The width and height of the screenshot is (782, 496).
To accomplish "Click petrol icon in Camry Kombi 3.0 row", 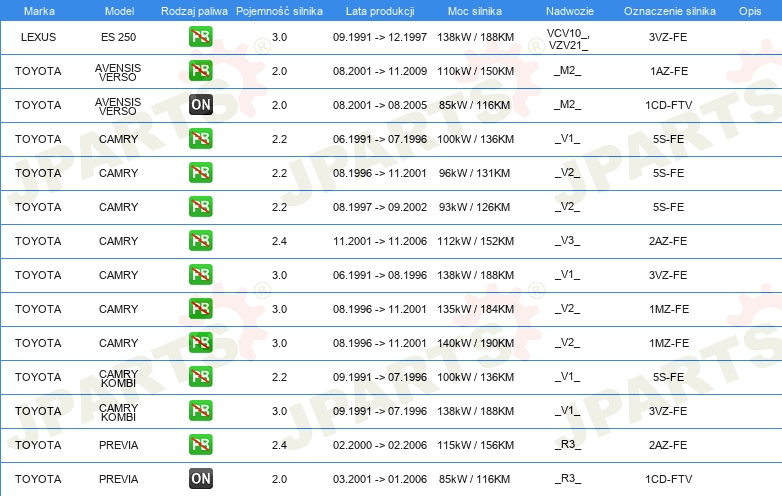I will point(200,411).
